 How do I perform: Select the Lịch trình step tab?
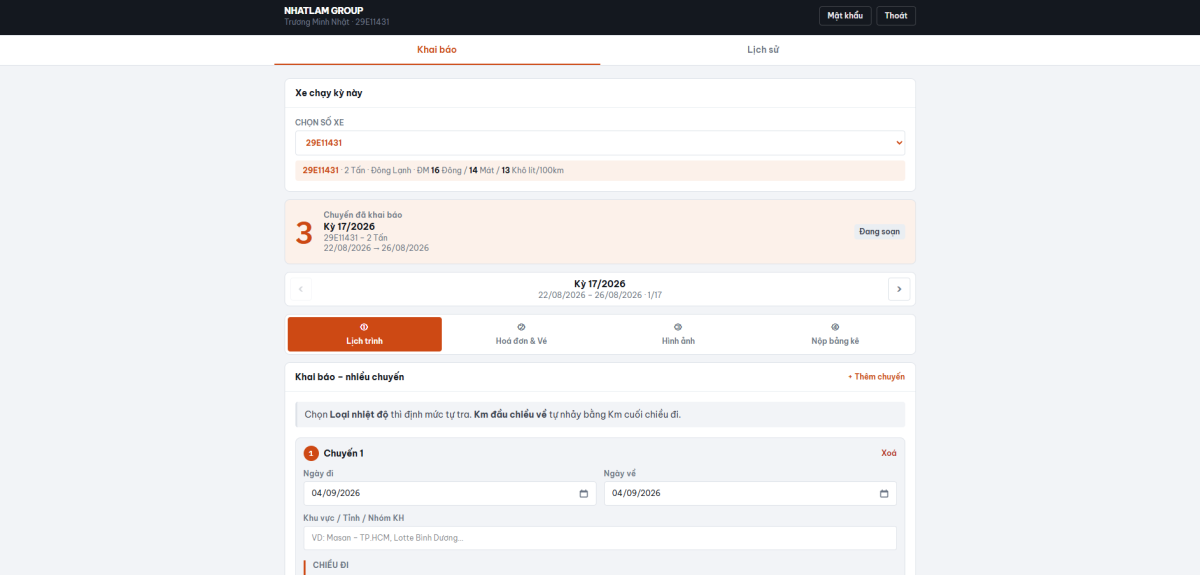coord(364,334)
